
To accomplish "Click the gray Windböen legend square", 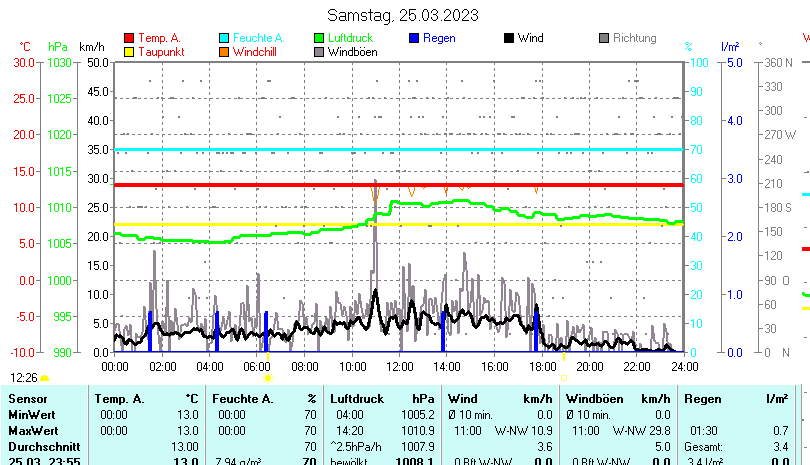I will [x=319, y=52].
